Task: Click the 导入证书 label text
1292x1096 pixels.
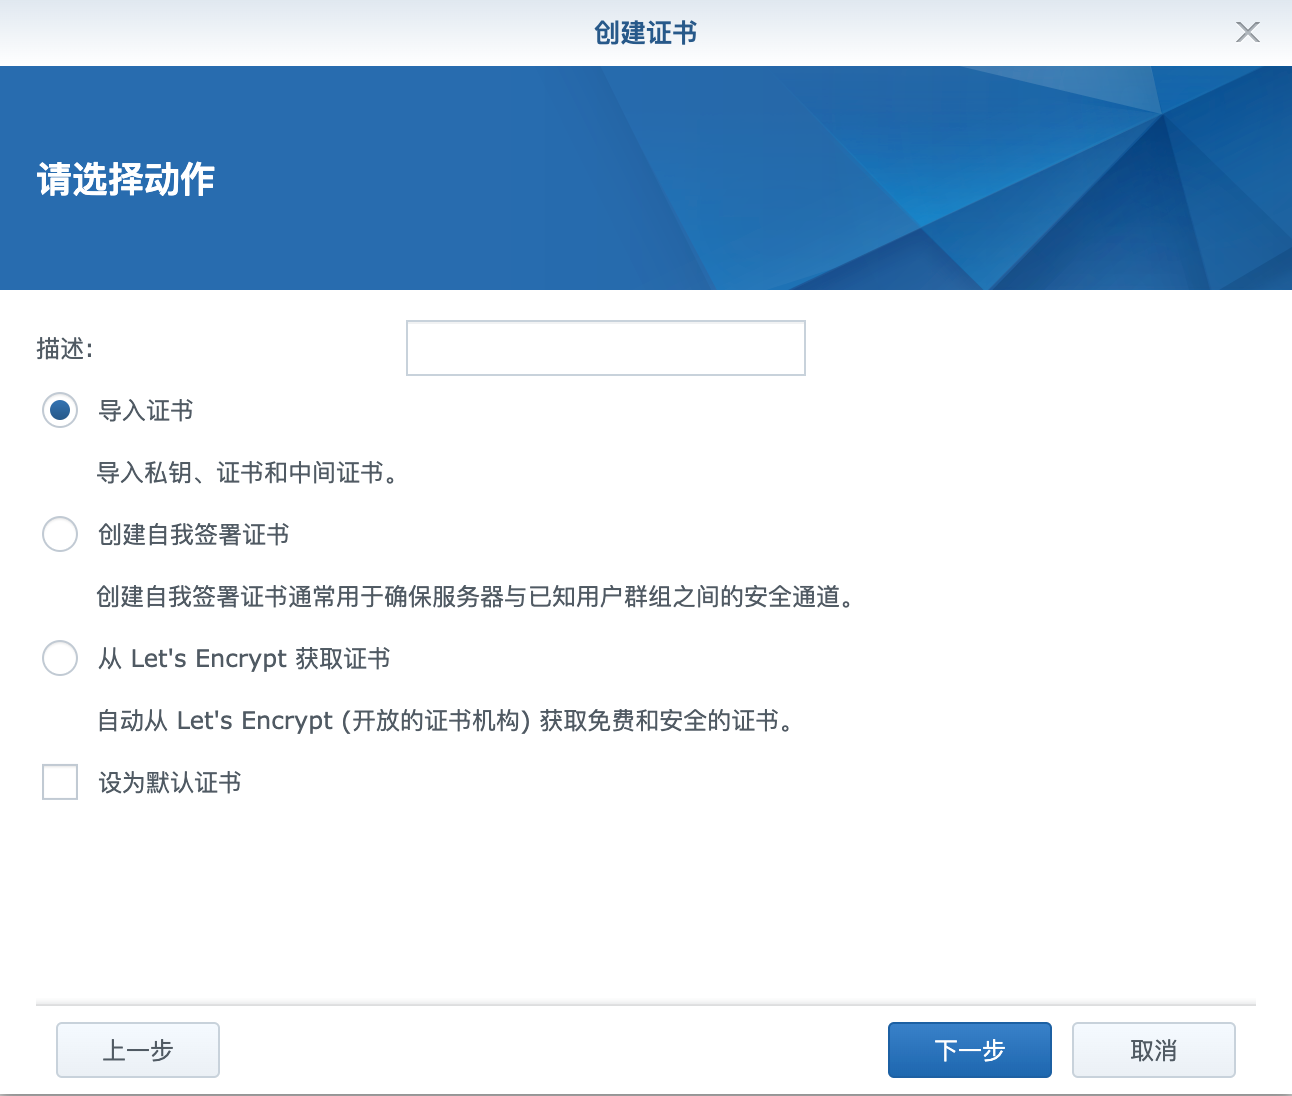Action: (147, 410)
